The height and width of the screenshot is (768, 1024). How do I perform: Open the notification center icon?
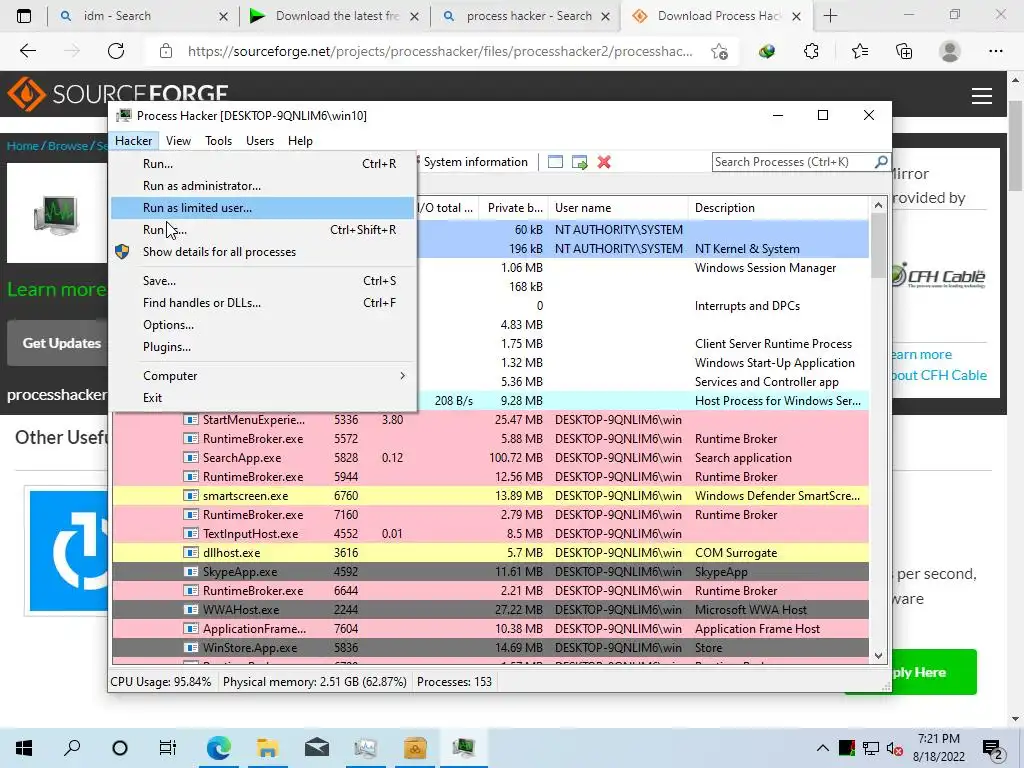point(993,749)
